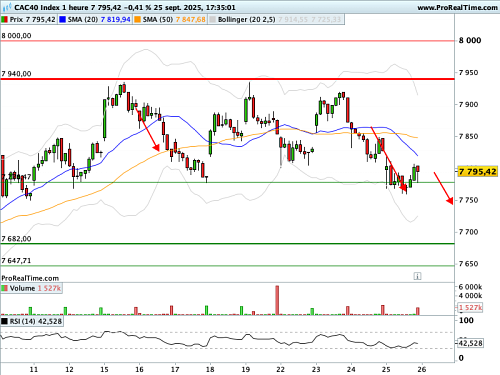Click the chart icon beside CAC40 Index title

7,7
